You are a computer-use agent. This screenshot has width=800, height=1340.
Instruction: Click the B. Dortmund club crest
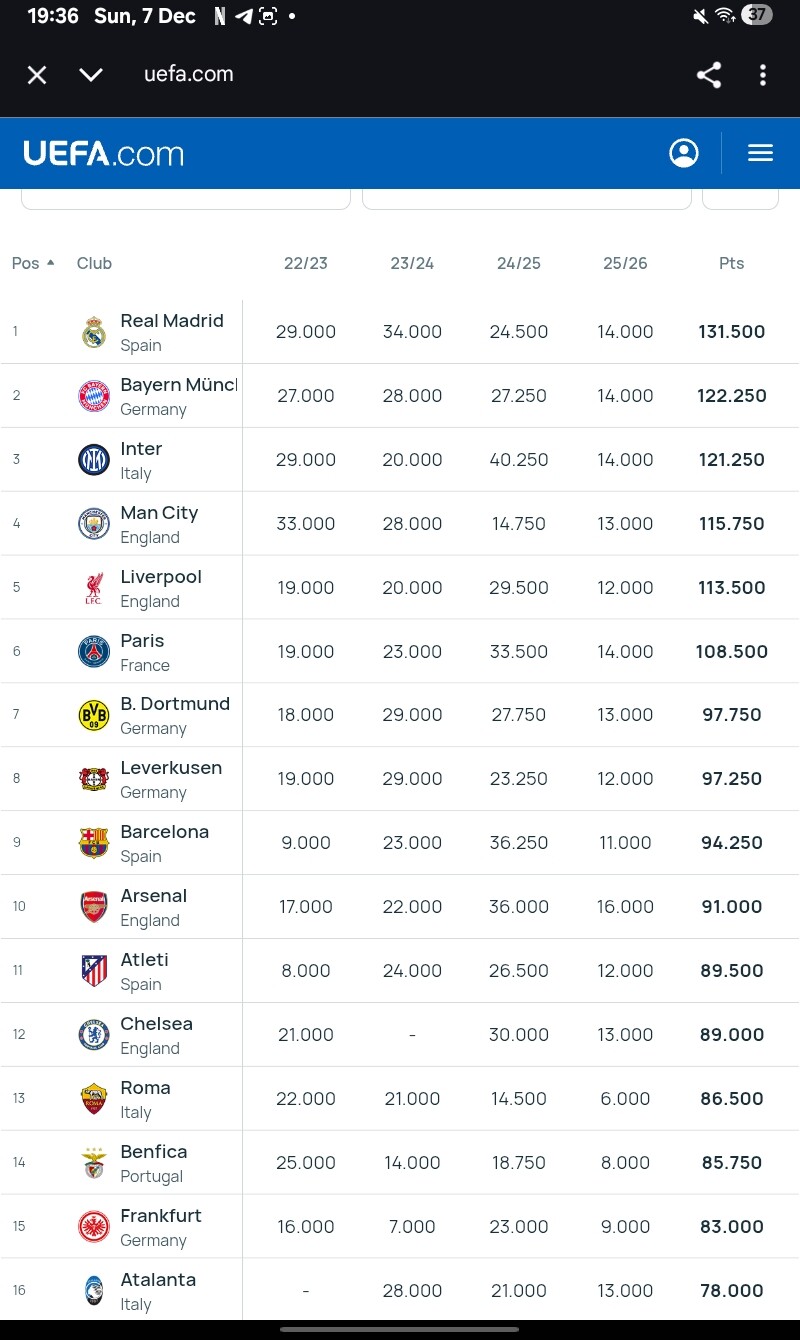[94, 715]
